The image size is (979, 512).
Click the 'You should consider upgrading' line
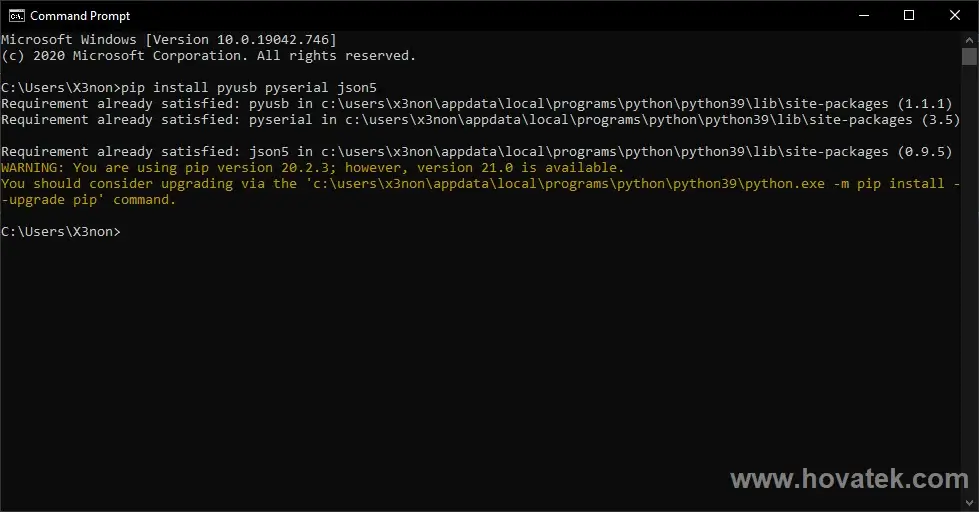[480, 184]
